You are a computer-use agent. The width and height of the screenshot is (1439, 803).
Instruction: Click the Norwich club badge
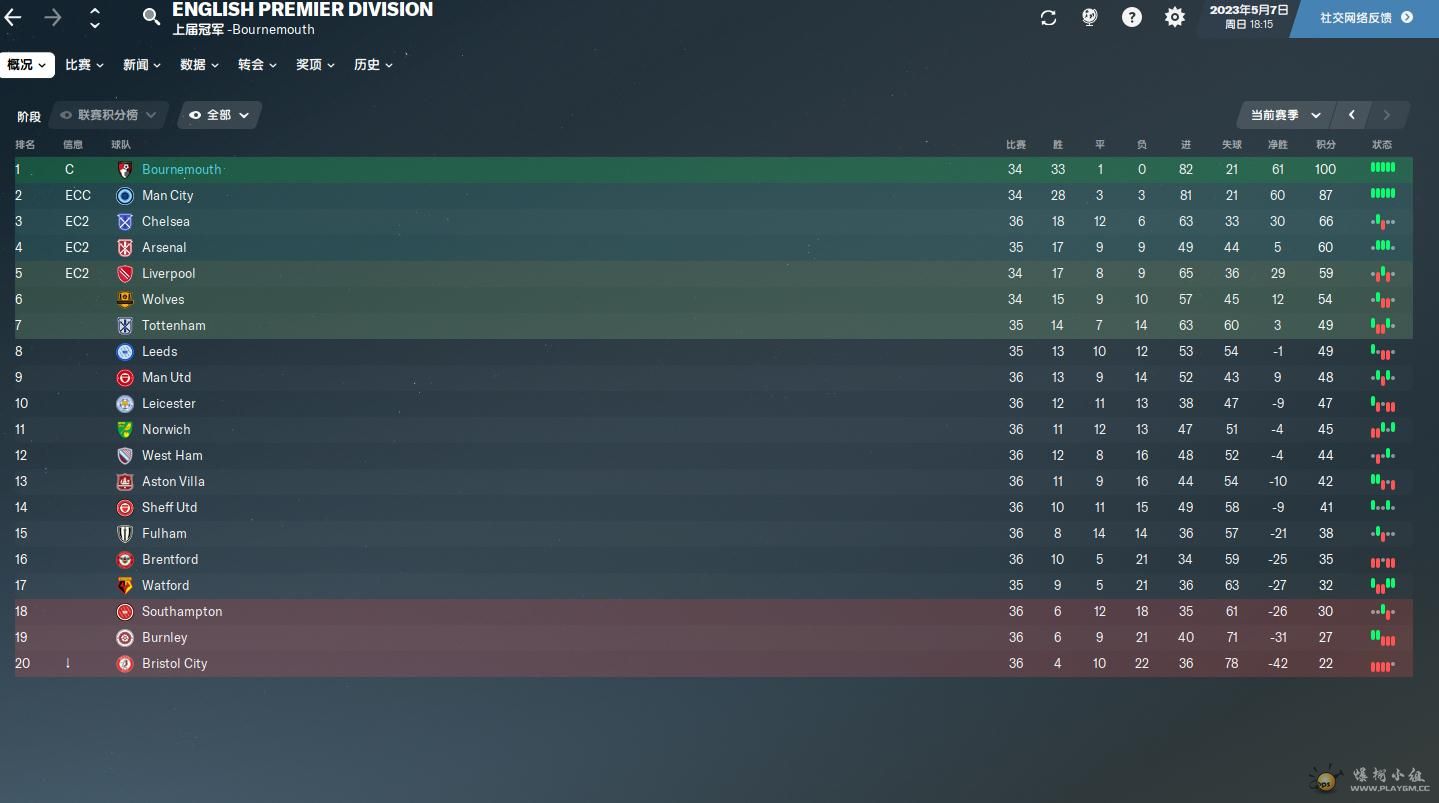(125, 430)
